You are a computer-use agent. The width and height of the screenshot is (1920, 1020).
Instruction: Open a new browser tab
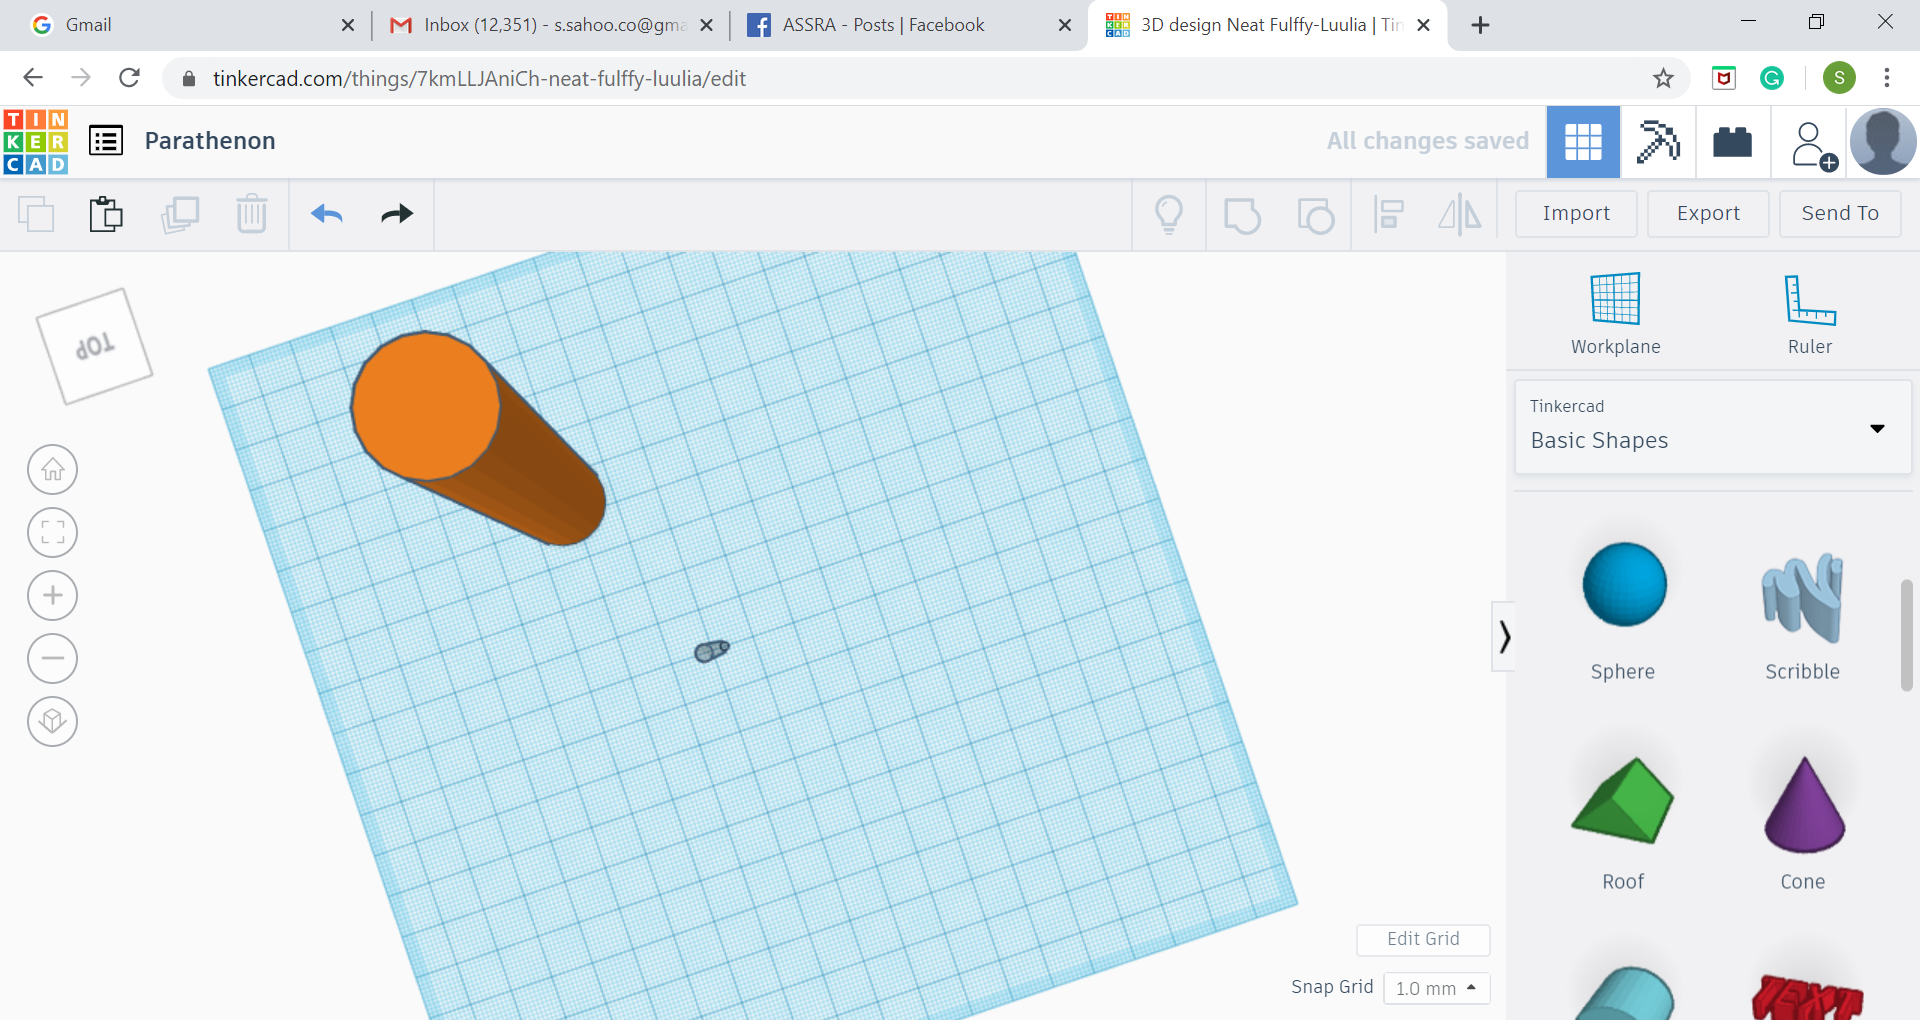[x=1481, y=25]
